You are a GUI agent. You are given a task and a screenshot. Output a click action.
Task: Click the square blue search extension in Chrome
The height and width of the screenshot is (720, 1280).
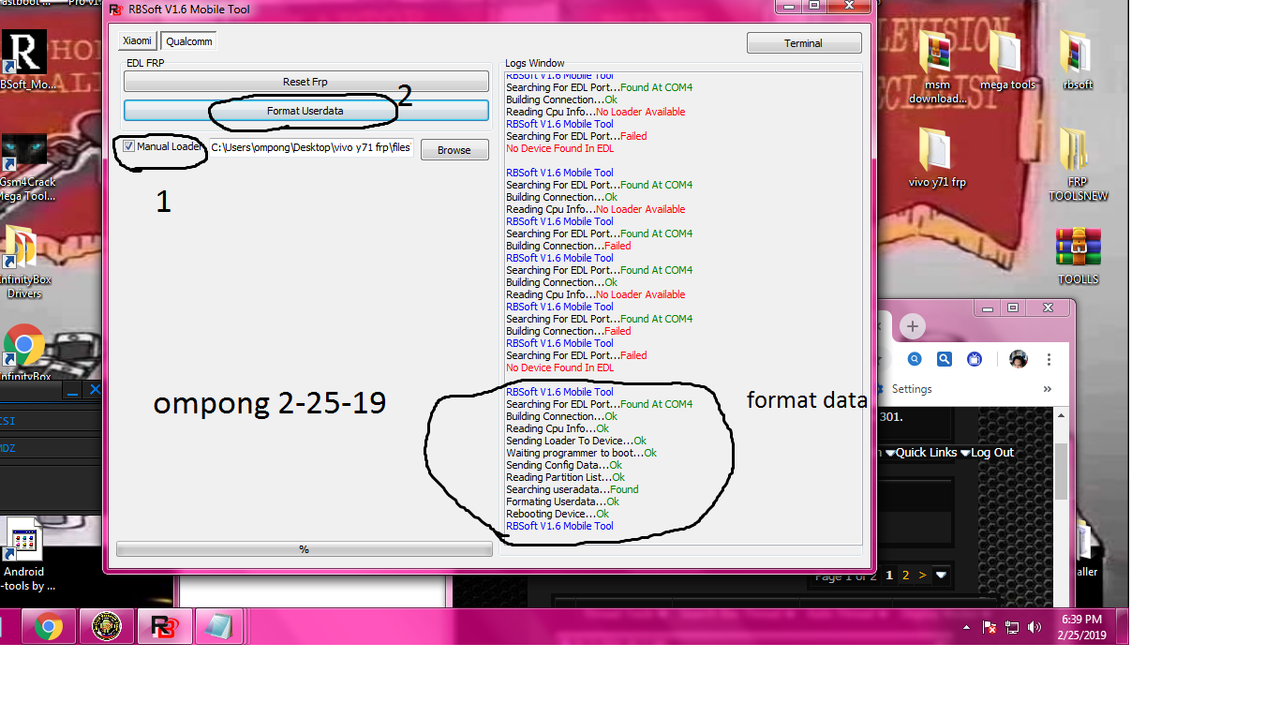pyautogui.click(x=944, y=359)
